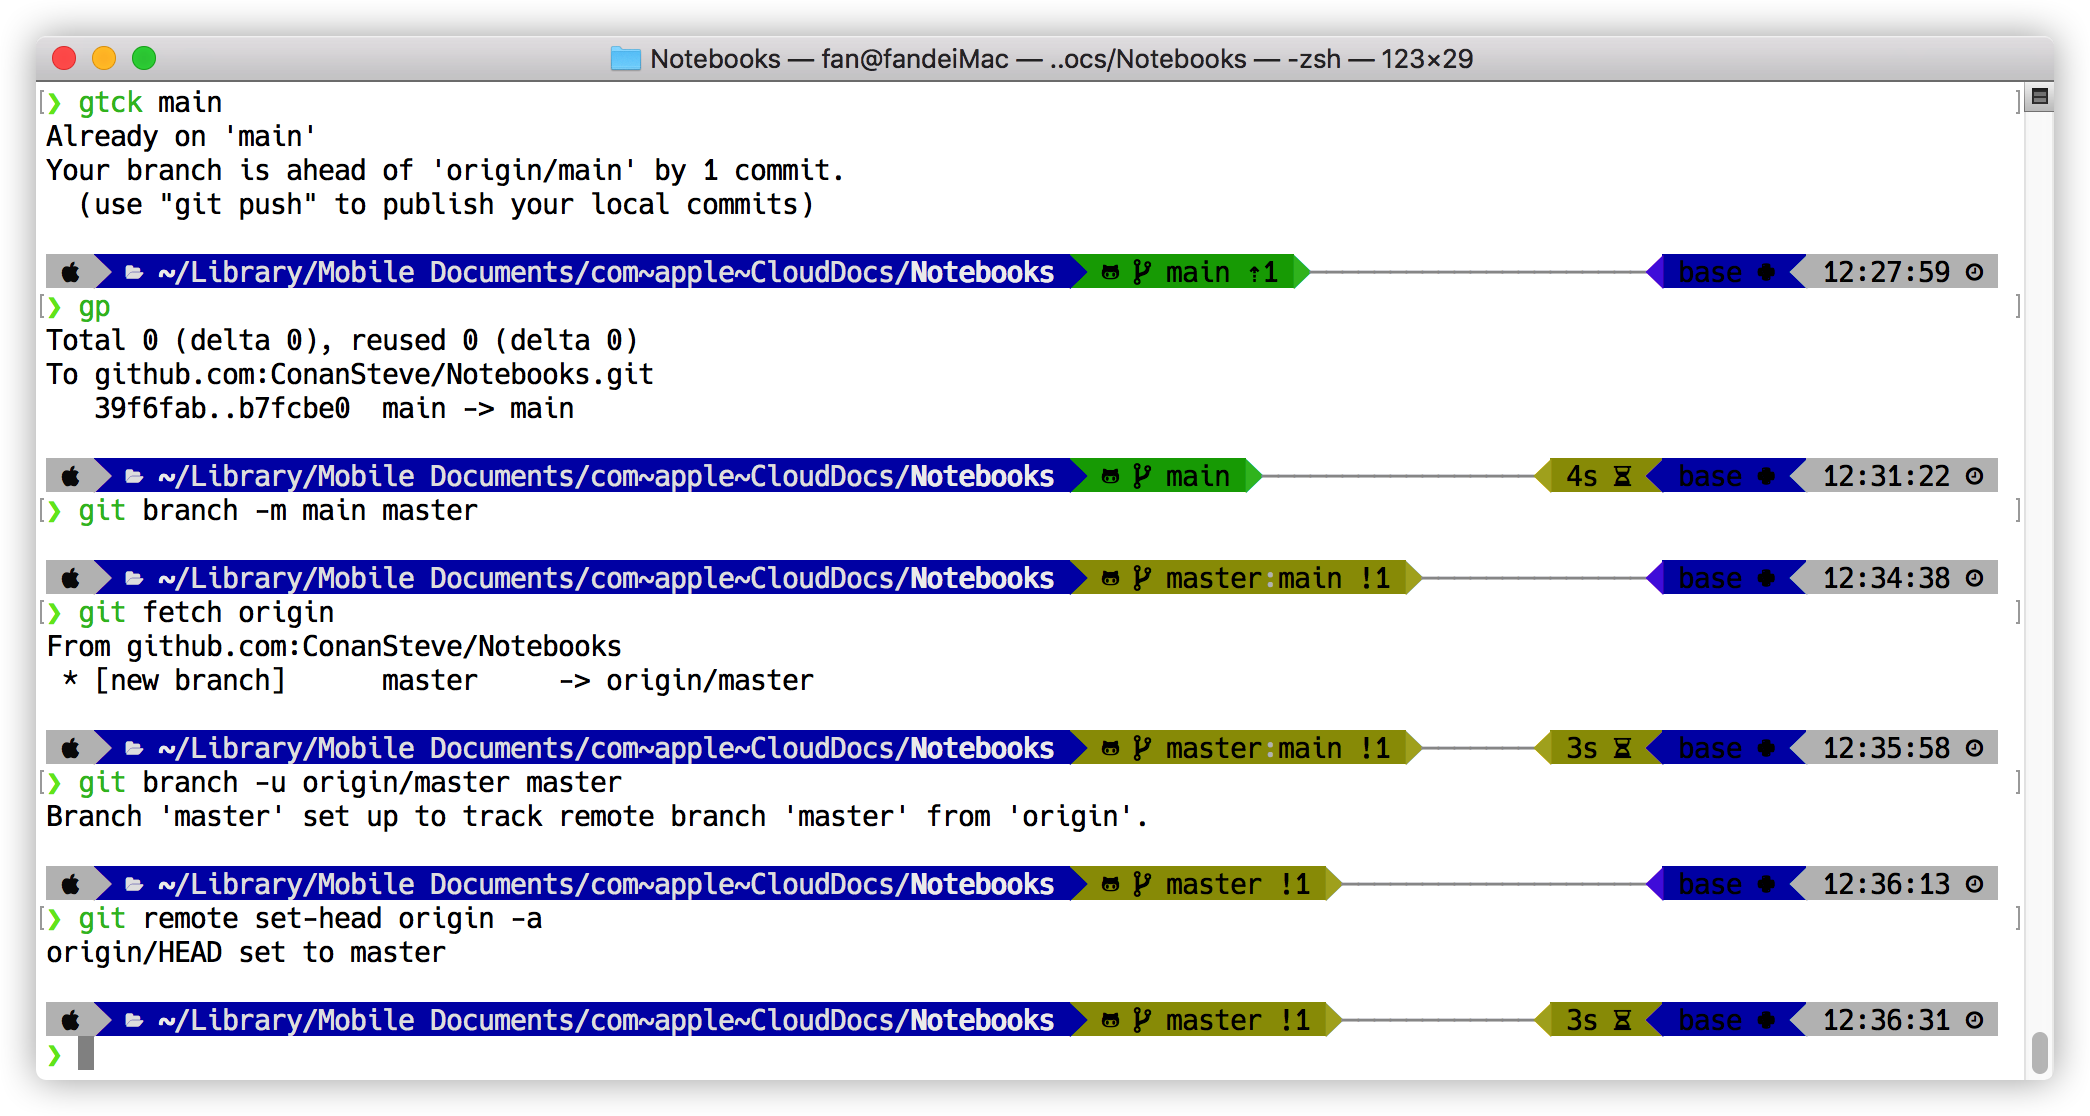Click the GitHub cat icon in the 12:31:22 prompt

[1110, 476]
